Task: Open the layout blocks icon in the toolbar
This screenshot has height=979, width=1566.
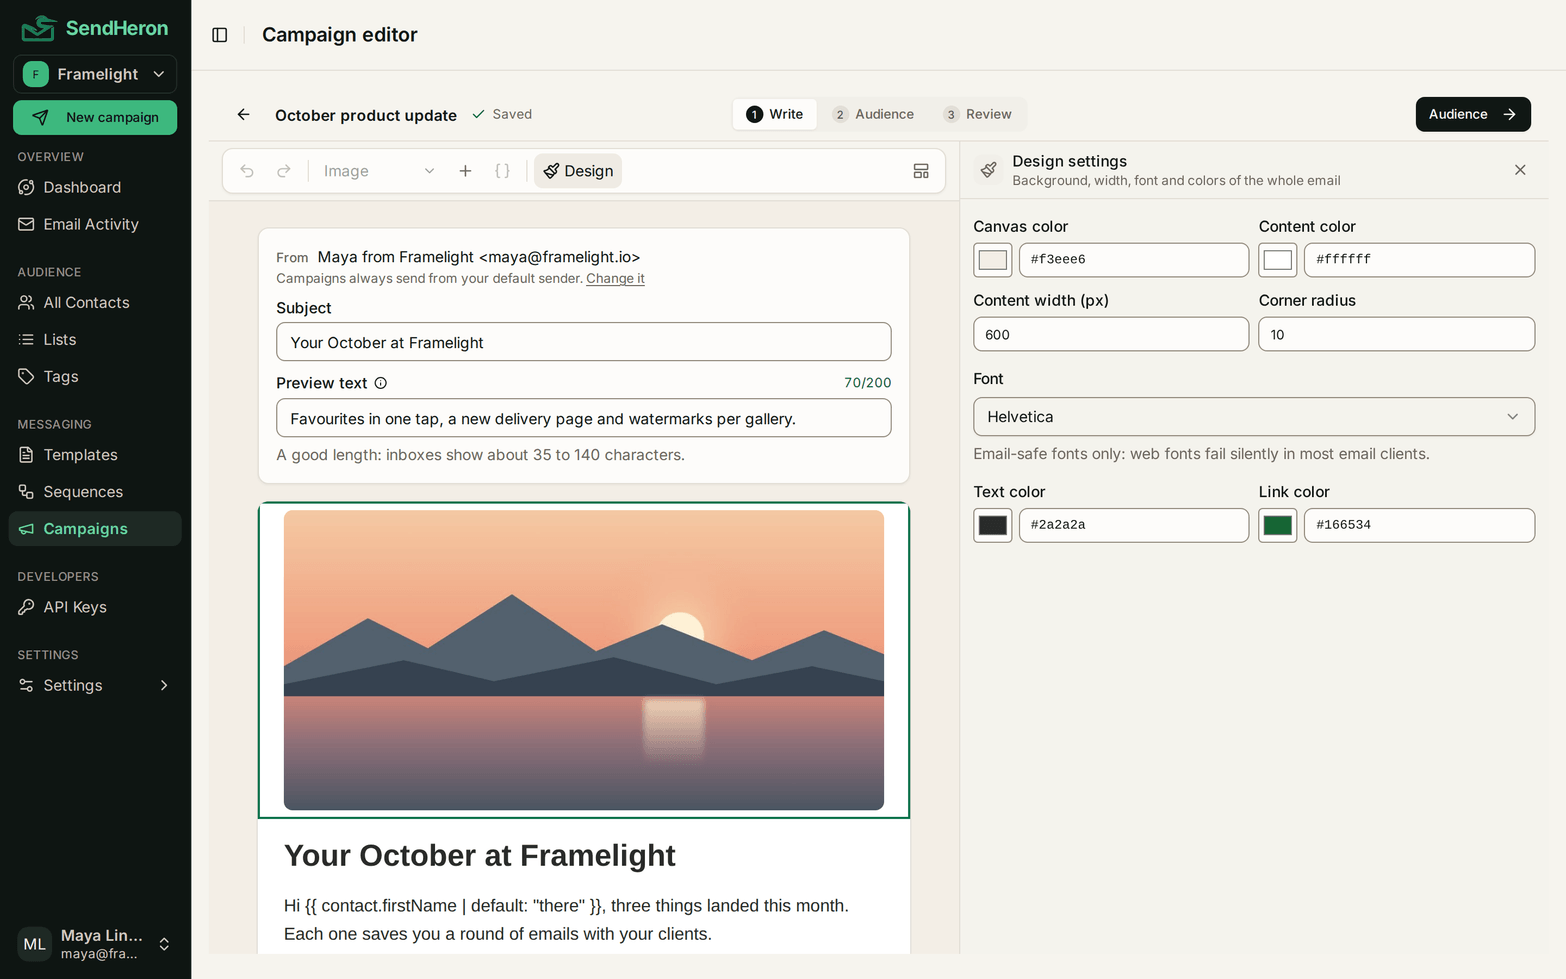Action: pos(921,171)
